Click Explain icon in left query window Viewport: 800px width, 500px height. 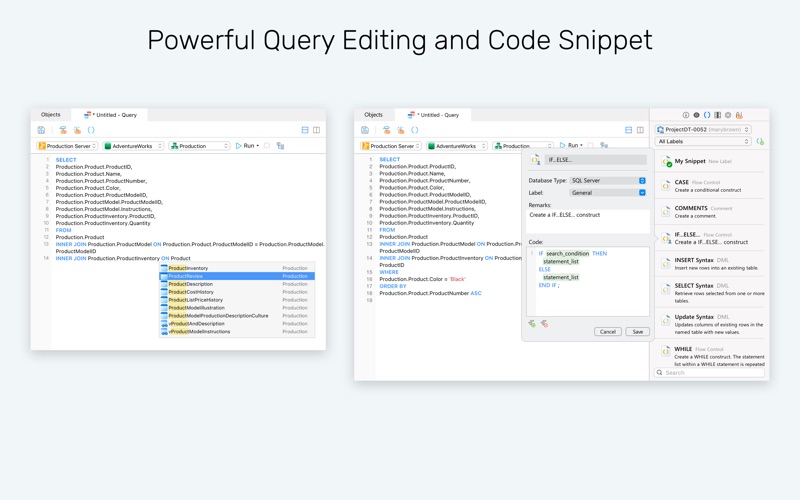click(x=280, y=146)
